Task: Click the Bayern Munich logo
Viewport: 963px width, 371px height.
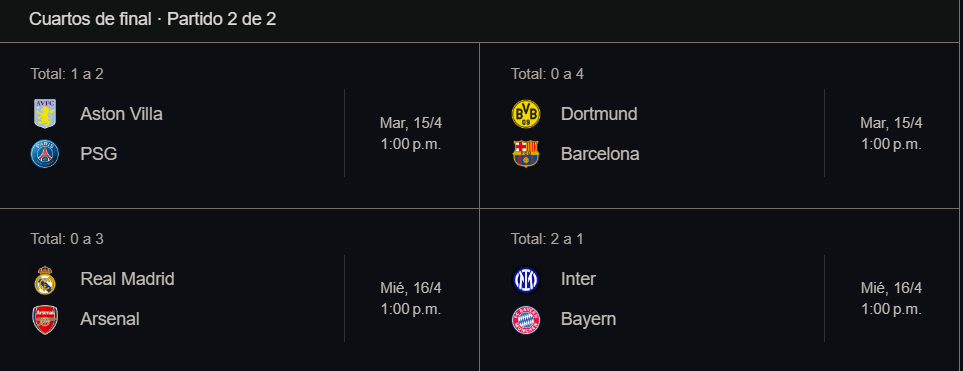Action: tap(526, 320)
